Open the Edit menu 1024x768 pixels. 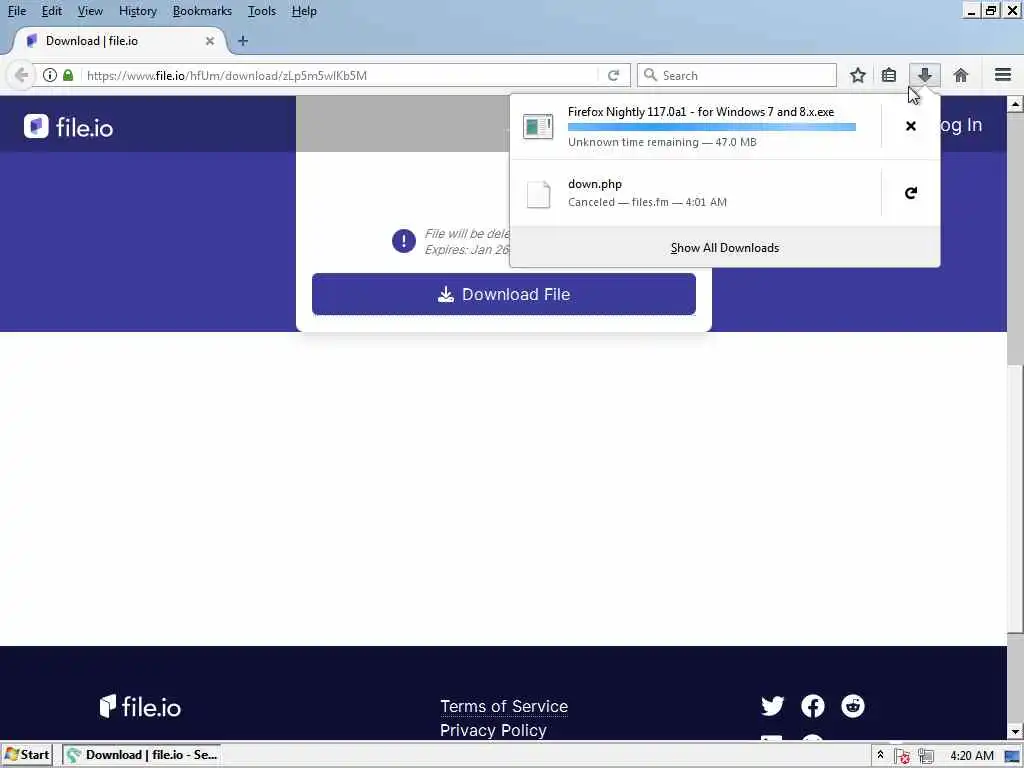(x=52, y=11)
